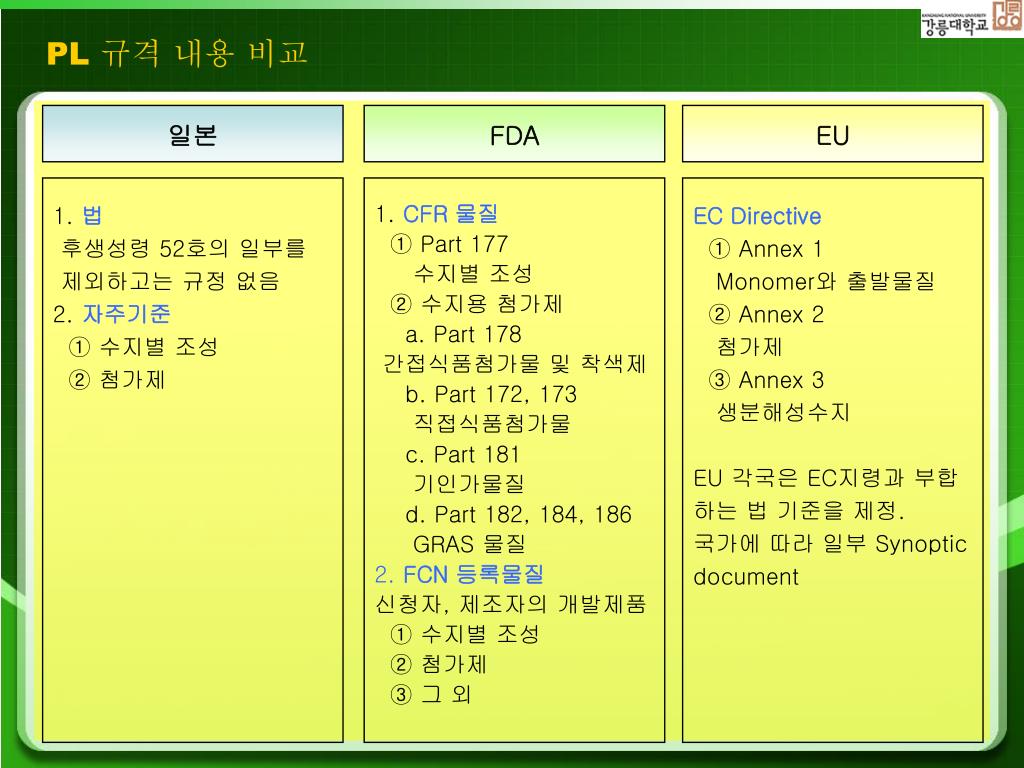Click the 강릉대학교 logo in the corner
The width and height of the screenshot is (1024, 768).
972,18
